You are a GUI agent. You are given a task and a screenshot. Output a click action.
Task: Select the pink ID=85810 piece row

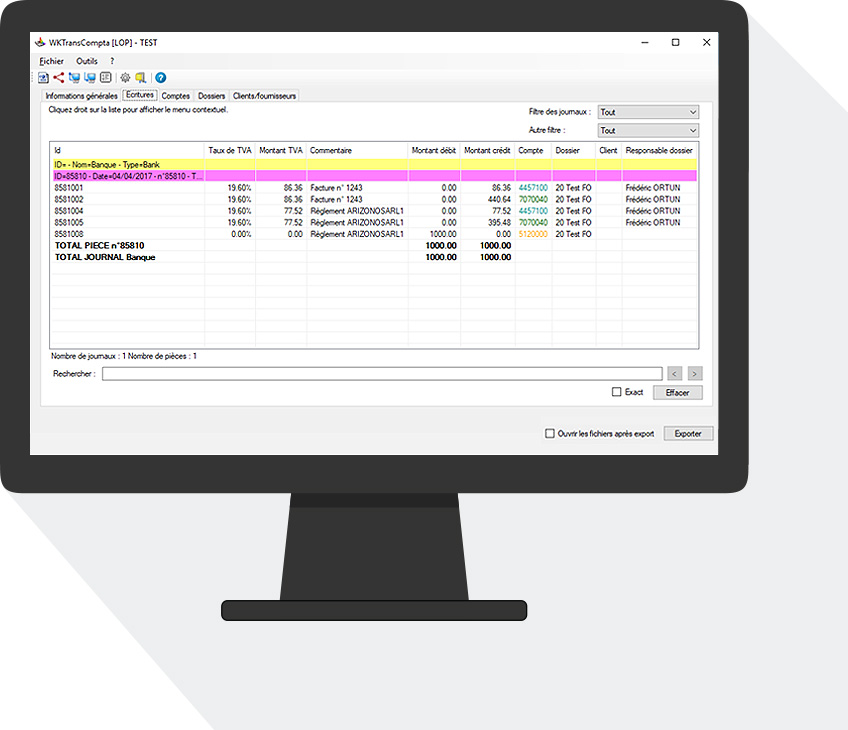pyautogui.click(x=128, y=176)
